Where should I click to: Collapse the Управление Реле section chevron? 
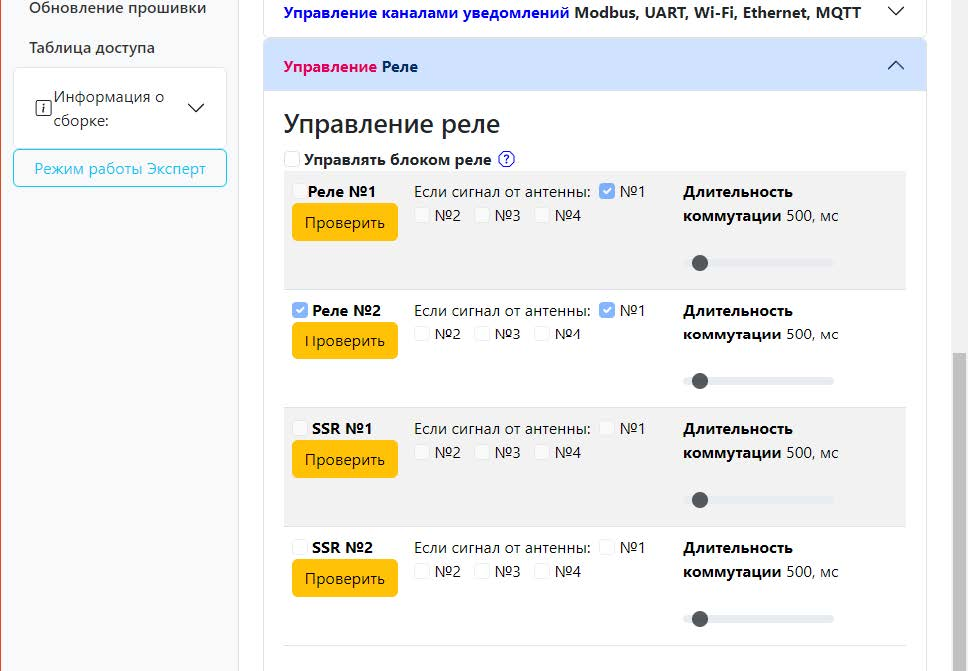click(896, 65)
